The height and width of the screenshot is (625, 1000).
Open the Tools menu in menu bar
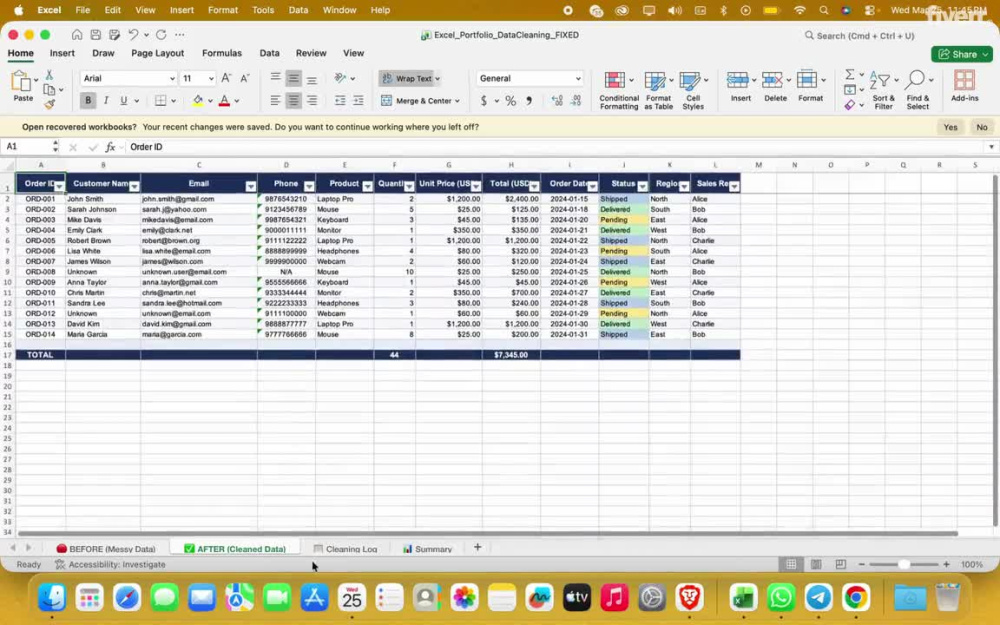coord(263,10)
